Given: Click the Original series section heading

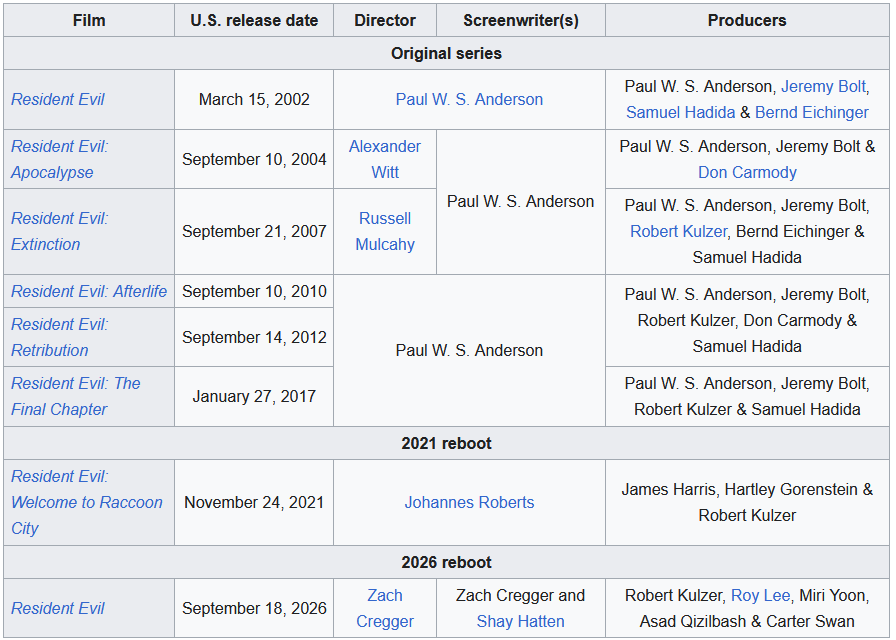Looking at the screenshot, I should point(446,54).
